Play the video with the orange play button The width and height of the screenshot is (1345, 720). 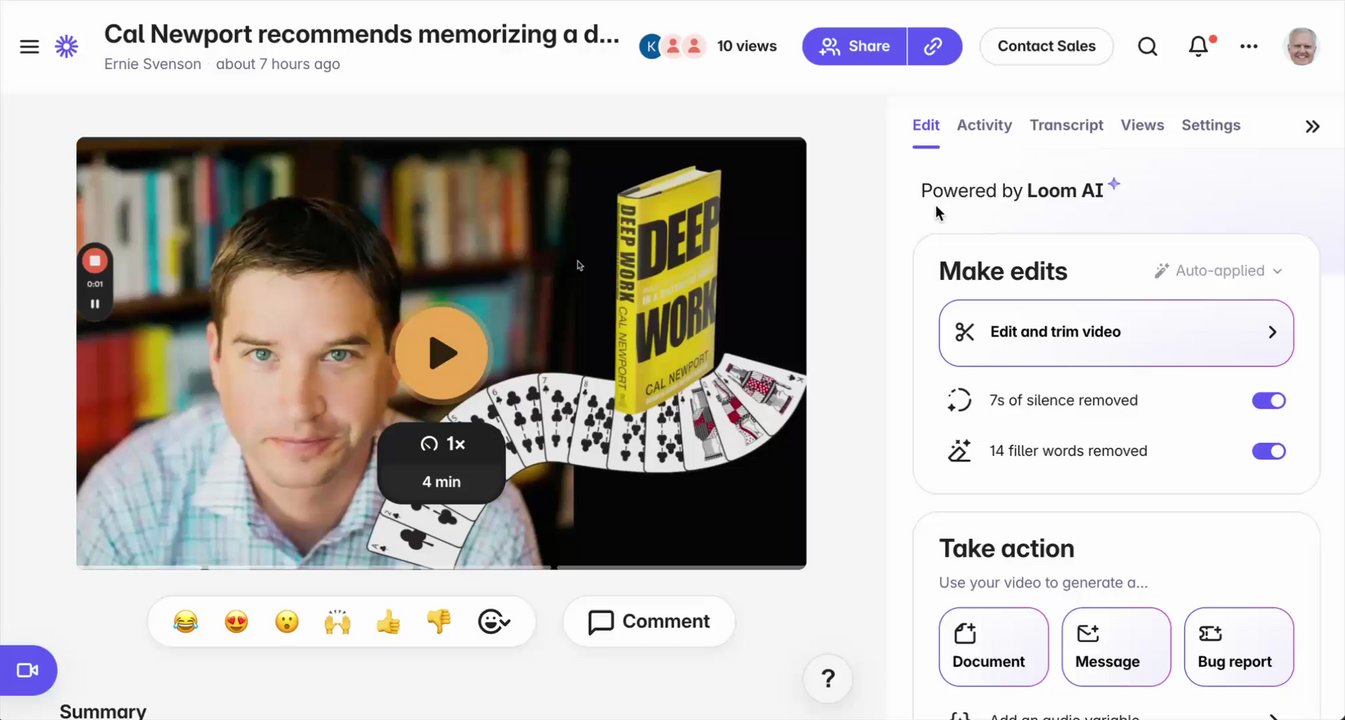[x=441, y=352]
